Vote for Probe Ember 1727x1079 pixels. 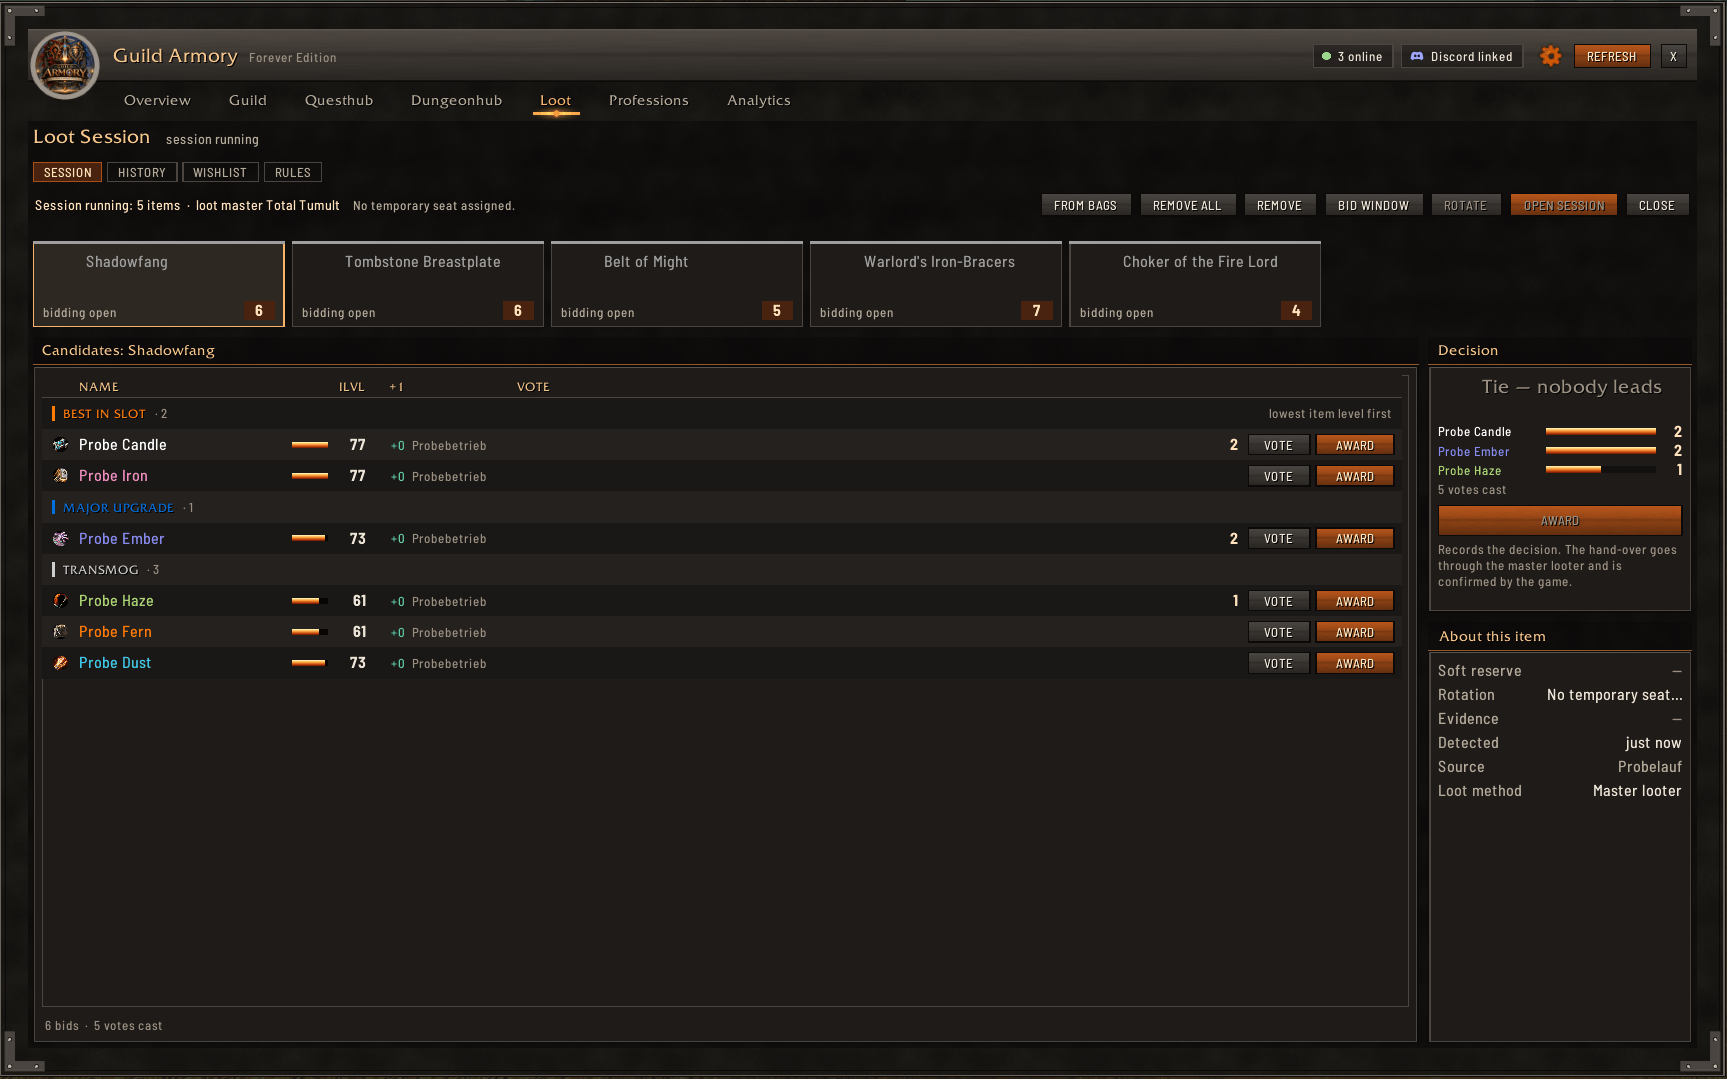click(x=1278, y=539)
